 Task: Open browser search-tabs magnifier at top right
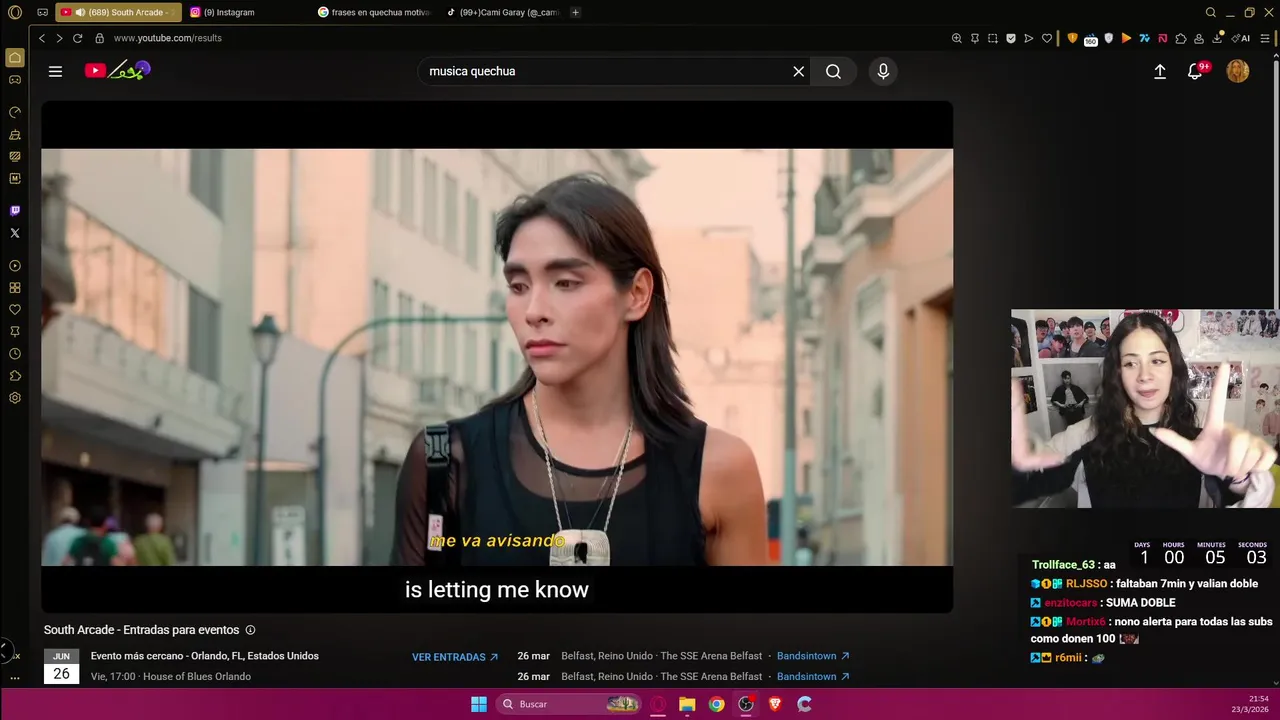point(1211,12)
